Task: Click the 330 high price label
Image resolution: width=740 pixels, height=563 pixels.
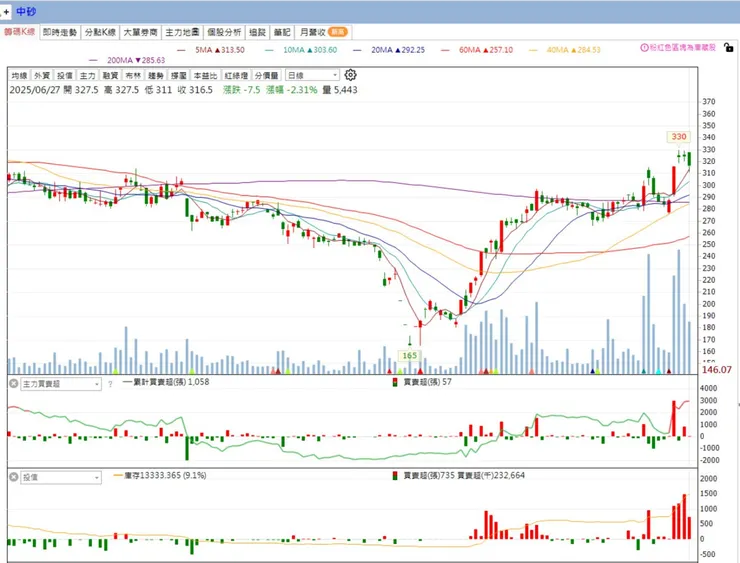Action: (679, 137)
